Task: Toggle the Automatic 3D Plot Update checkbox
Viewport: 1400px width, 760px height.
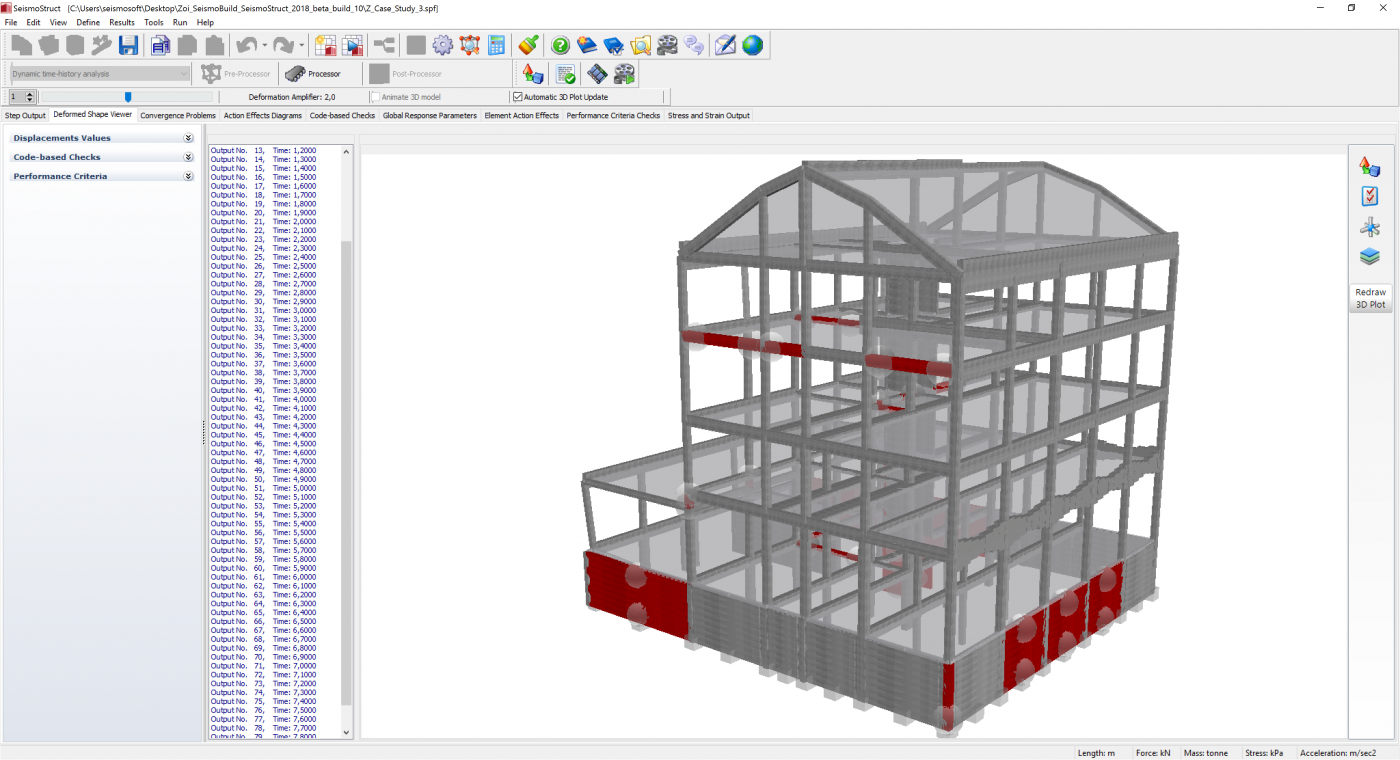Action: point(518,97)
